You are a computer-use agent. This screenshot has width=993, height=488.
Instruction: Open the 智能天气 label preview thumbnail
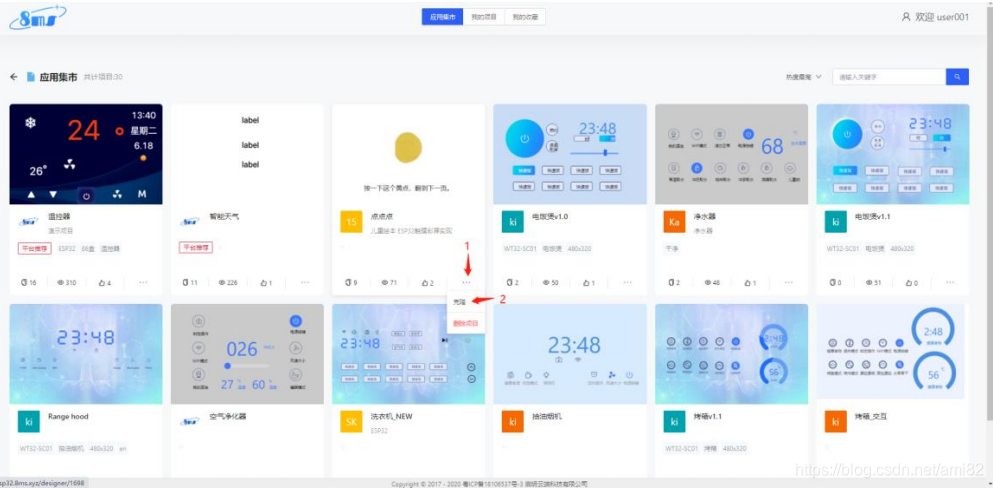(x=248, y=154)
